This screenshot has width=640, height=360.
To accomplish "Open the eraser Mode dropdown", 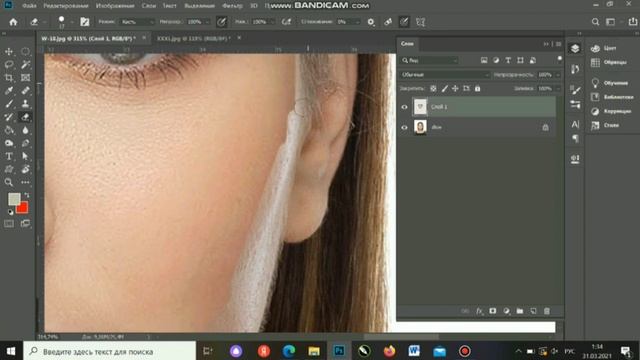I will [137, 22].
